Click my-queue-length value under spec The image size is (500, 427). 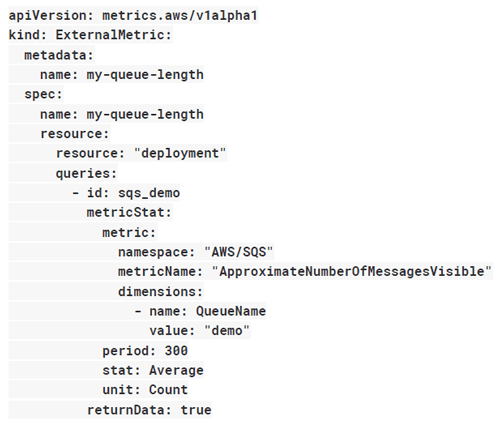tap(145, 114)
